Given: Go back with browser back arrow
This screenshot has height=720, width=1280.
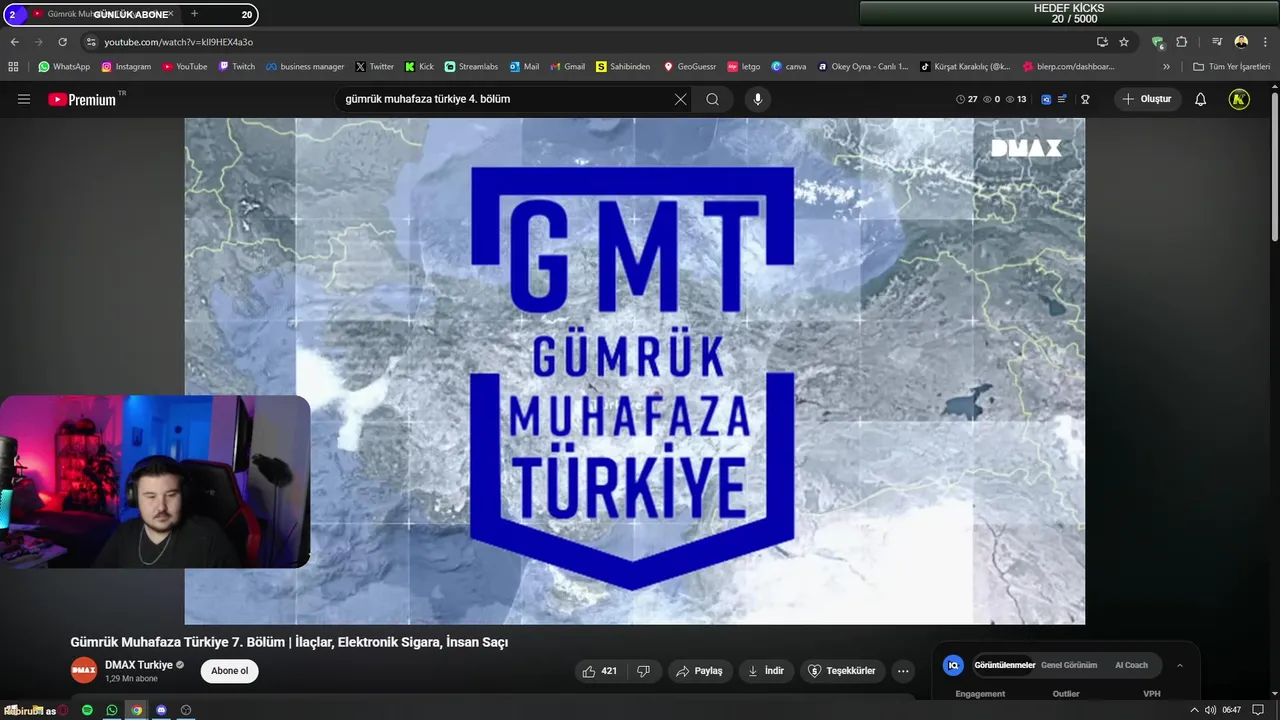Looking at the screenshot, I should click(x=14, y=42).
